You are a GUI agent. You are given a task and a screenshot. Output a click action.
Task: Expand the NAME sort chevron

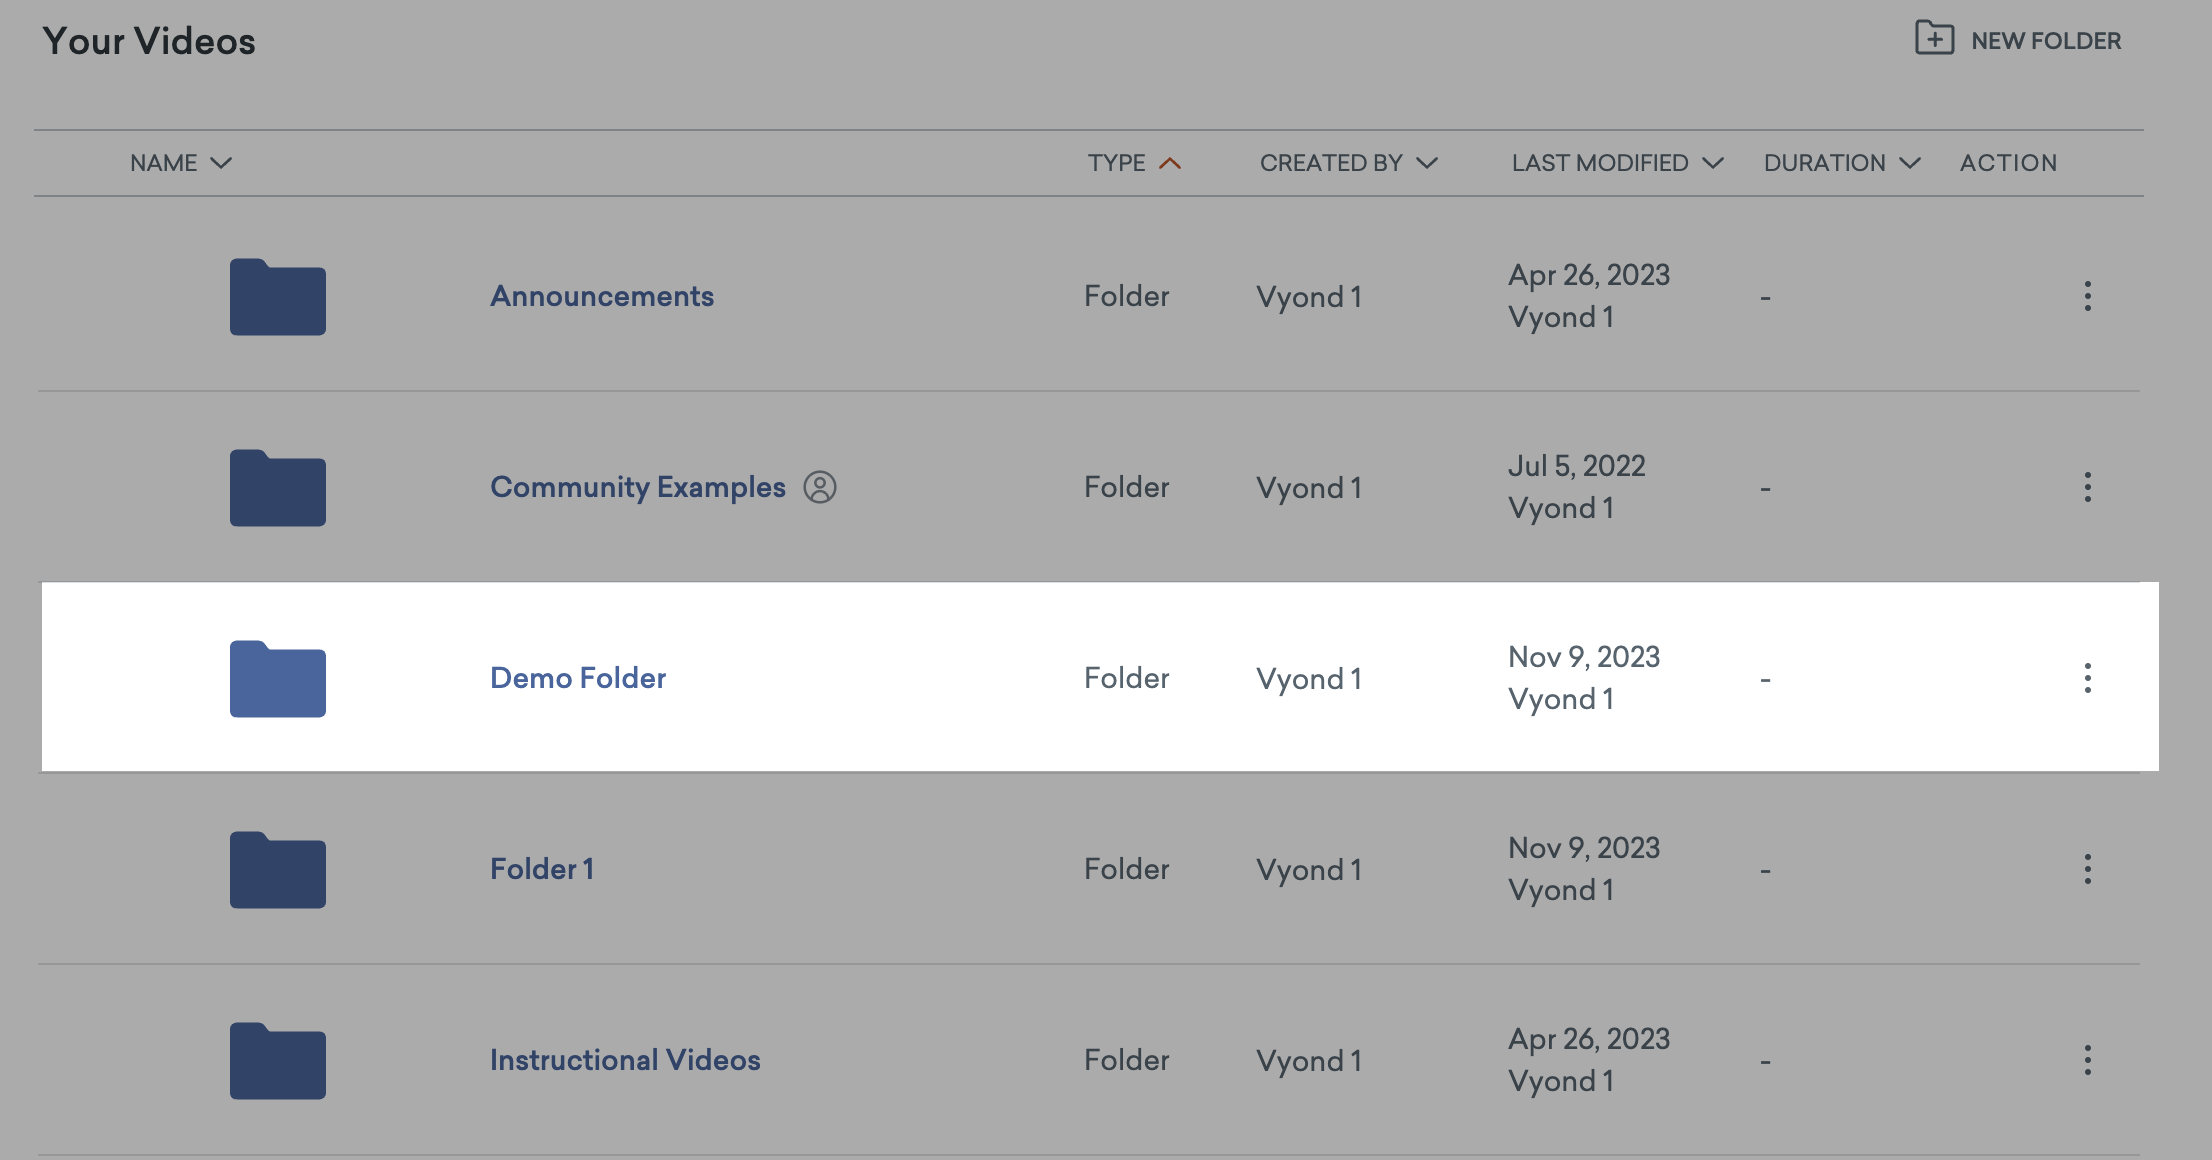(x=222, y=162)
